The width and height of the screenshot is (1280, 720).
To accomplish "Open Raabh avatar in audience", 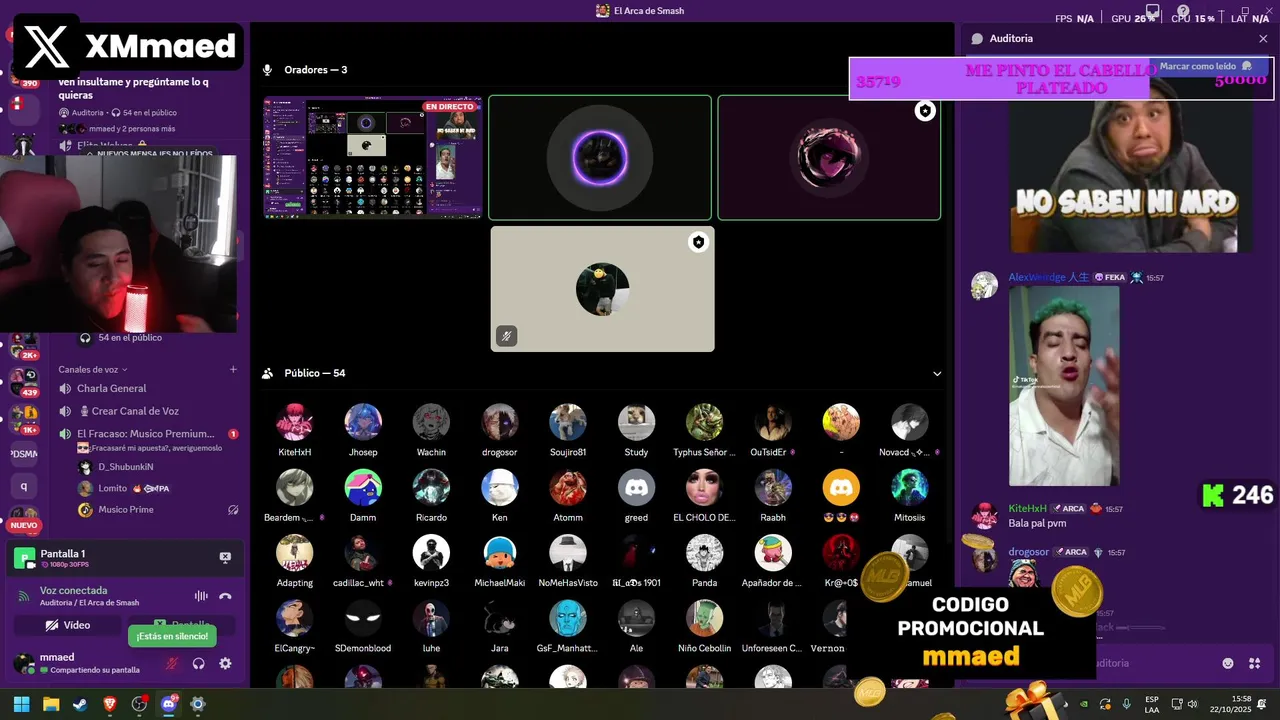I will (x=773, y=487).
